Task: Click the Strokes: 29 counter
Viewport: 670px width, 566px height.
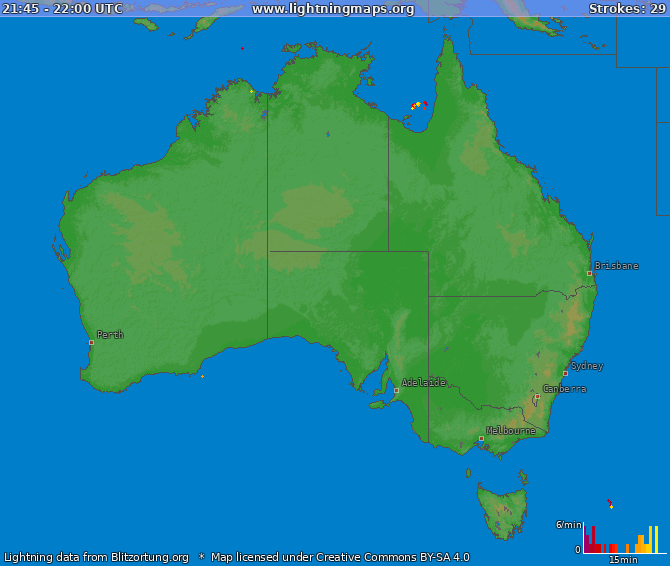Action: pyautogui.click(x=626, y=9)
